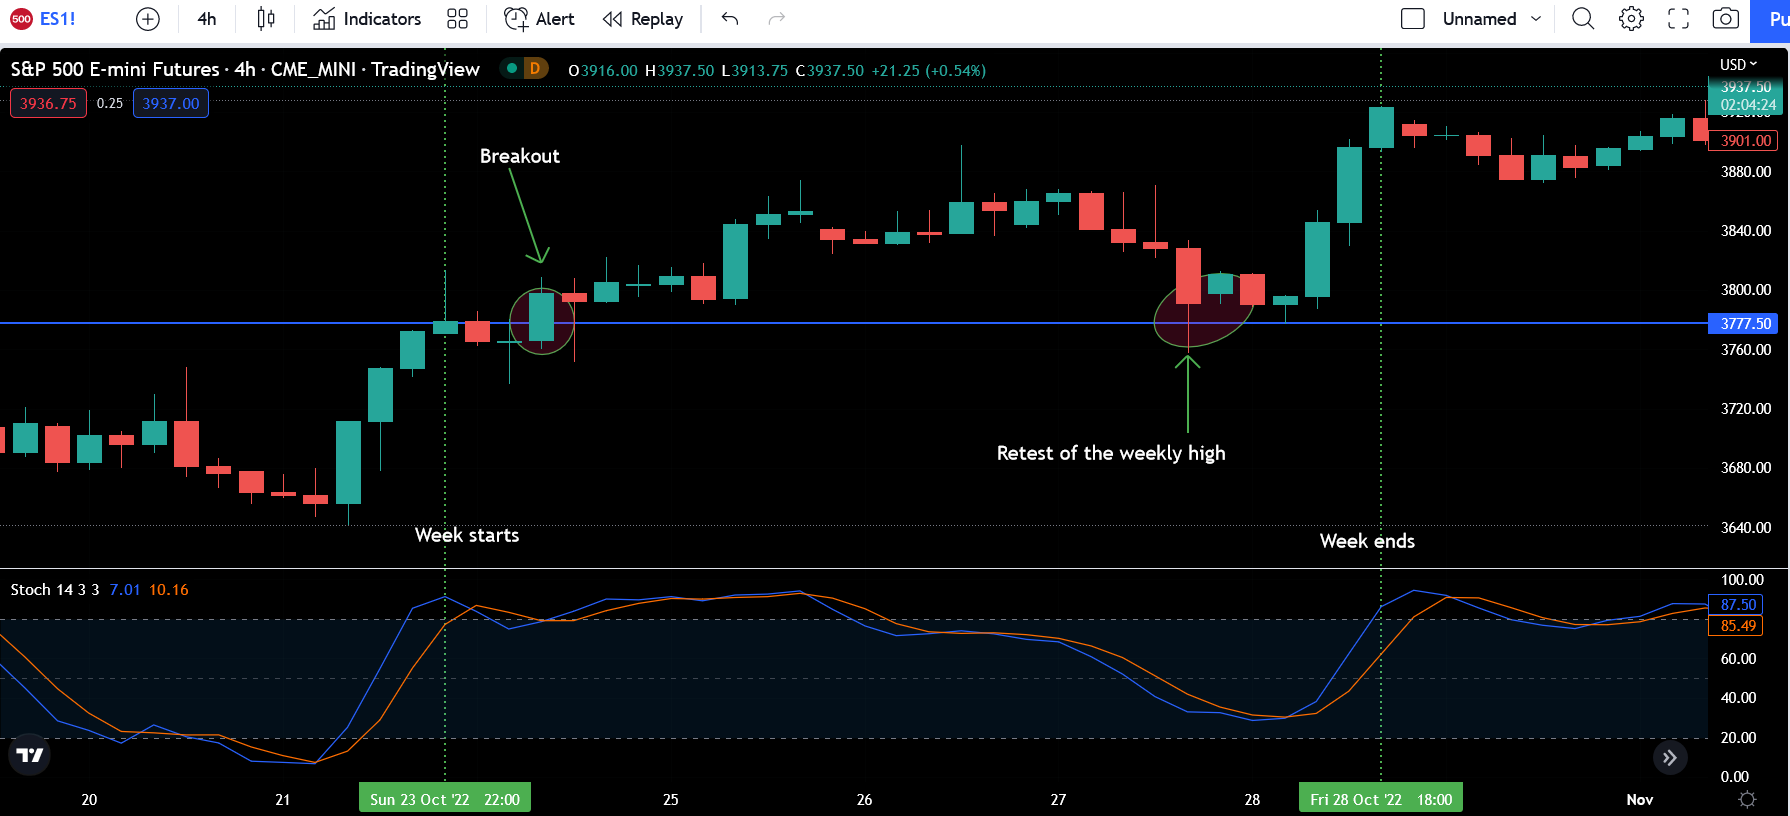The width and height of the screenshot is (1790, 816).
Task: Open symbol search magnifier icon
Action: [x=1582, y=19]
